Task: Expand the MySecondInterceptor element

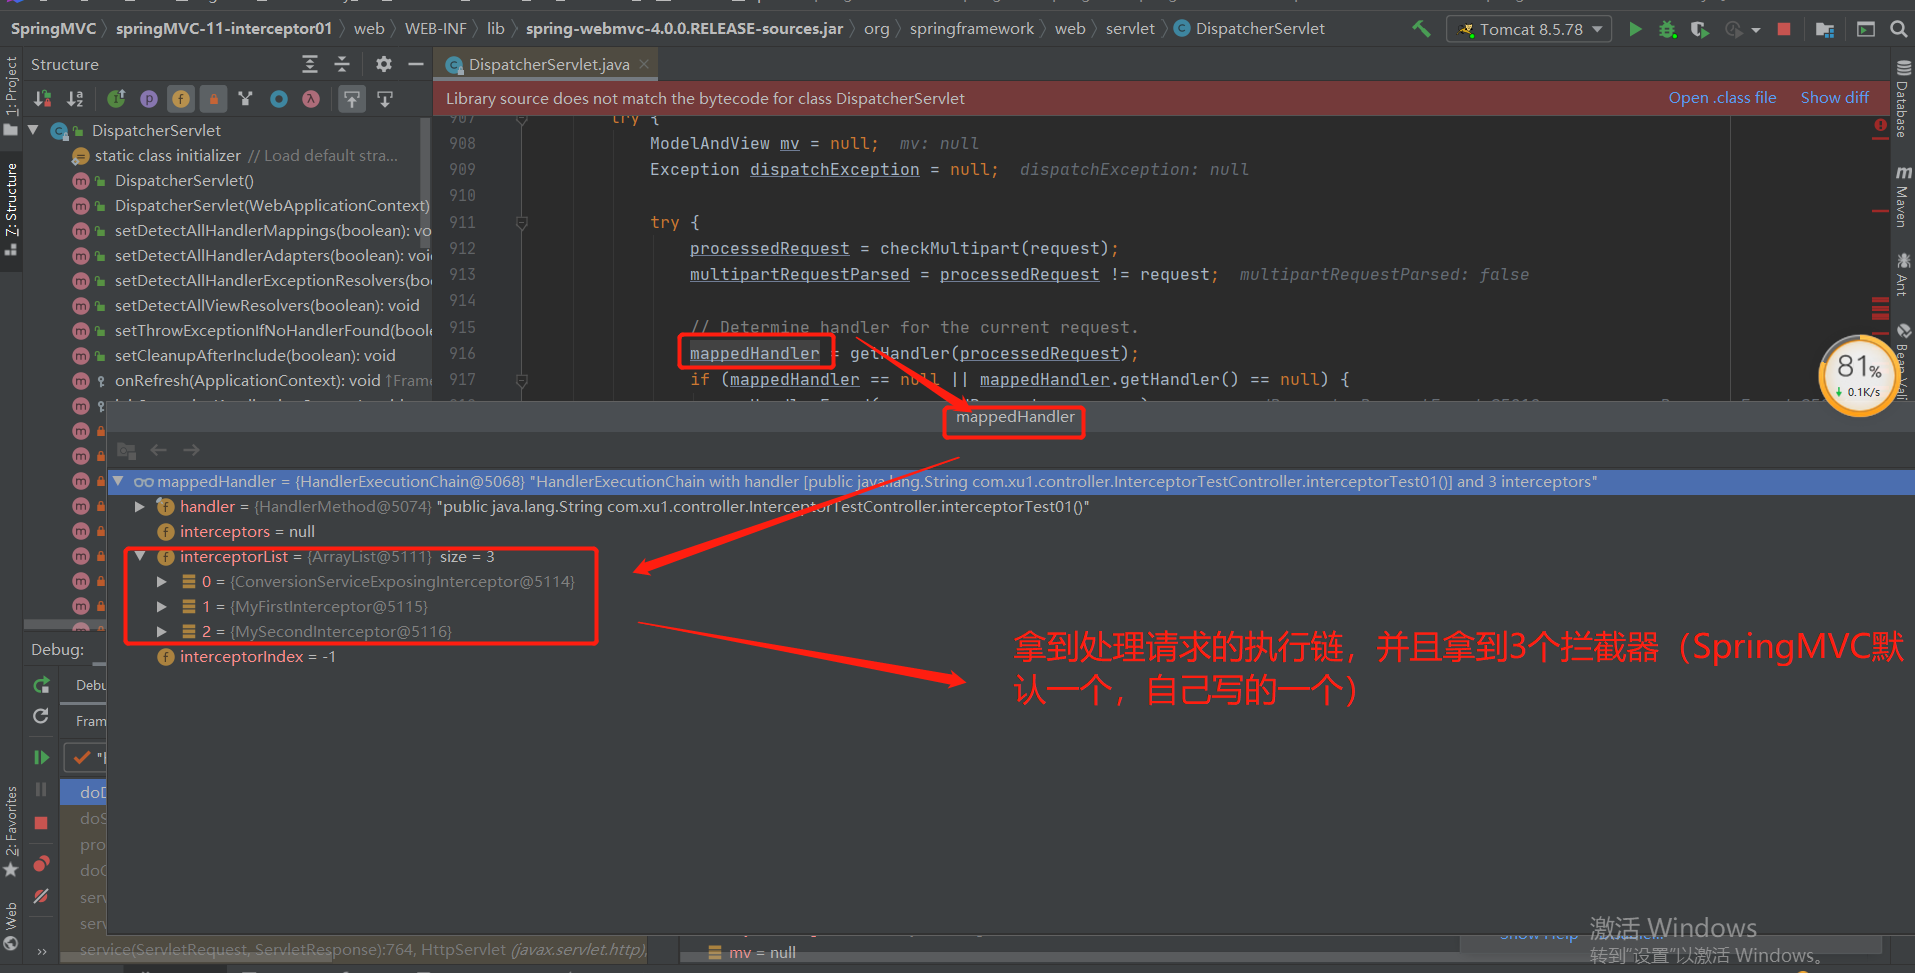Action: (162, 631)
